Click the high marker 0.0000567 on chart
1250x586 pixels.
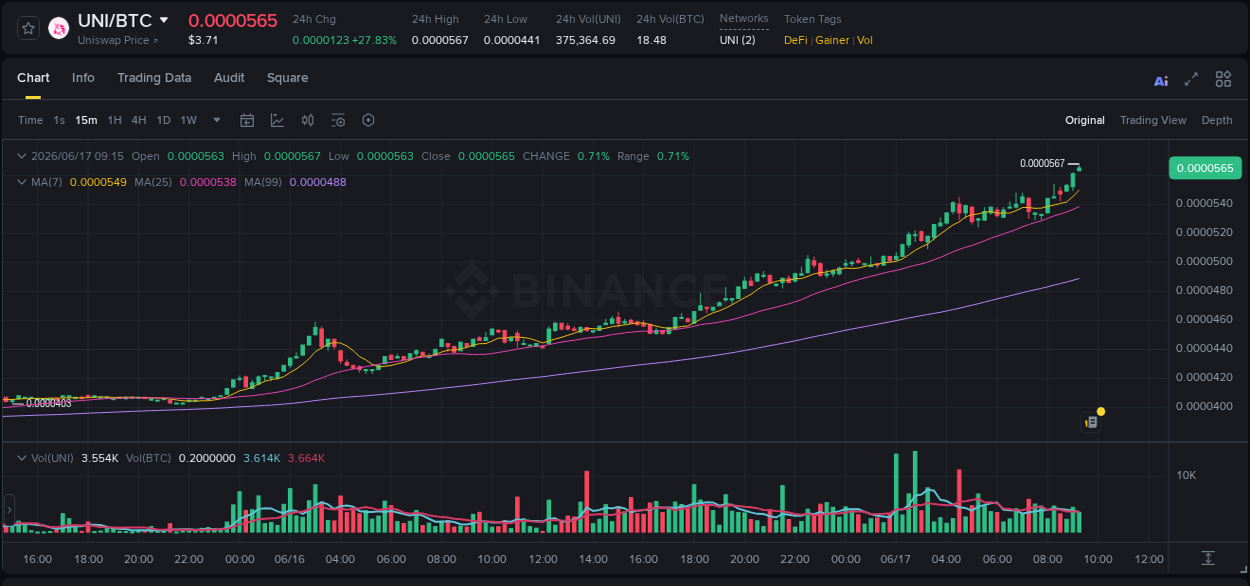(x=1042, y=163)
